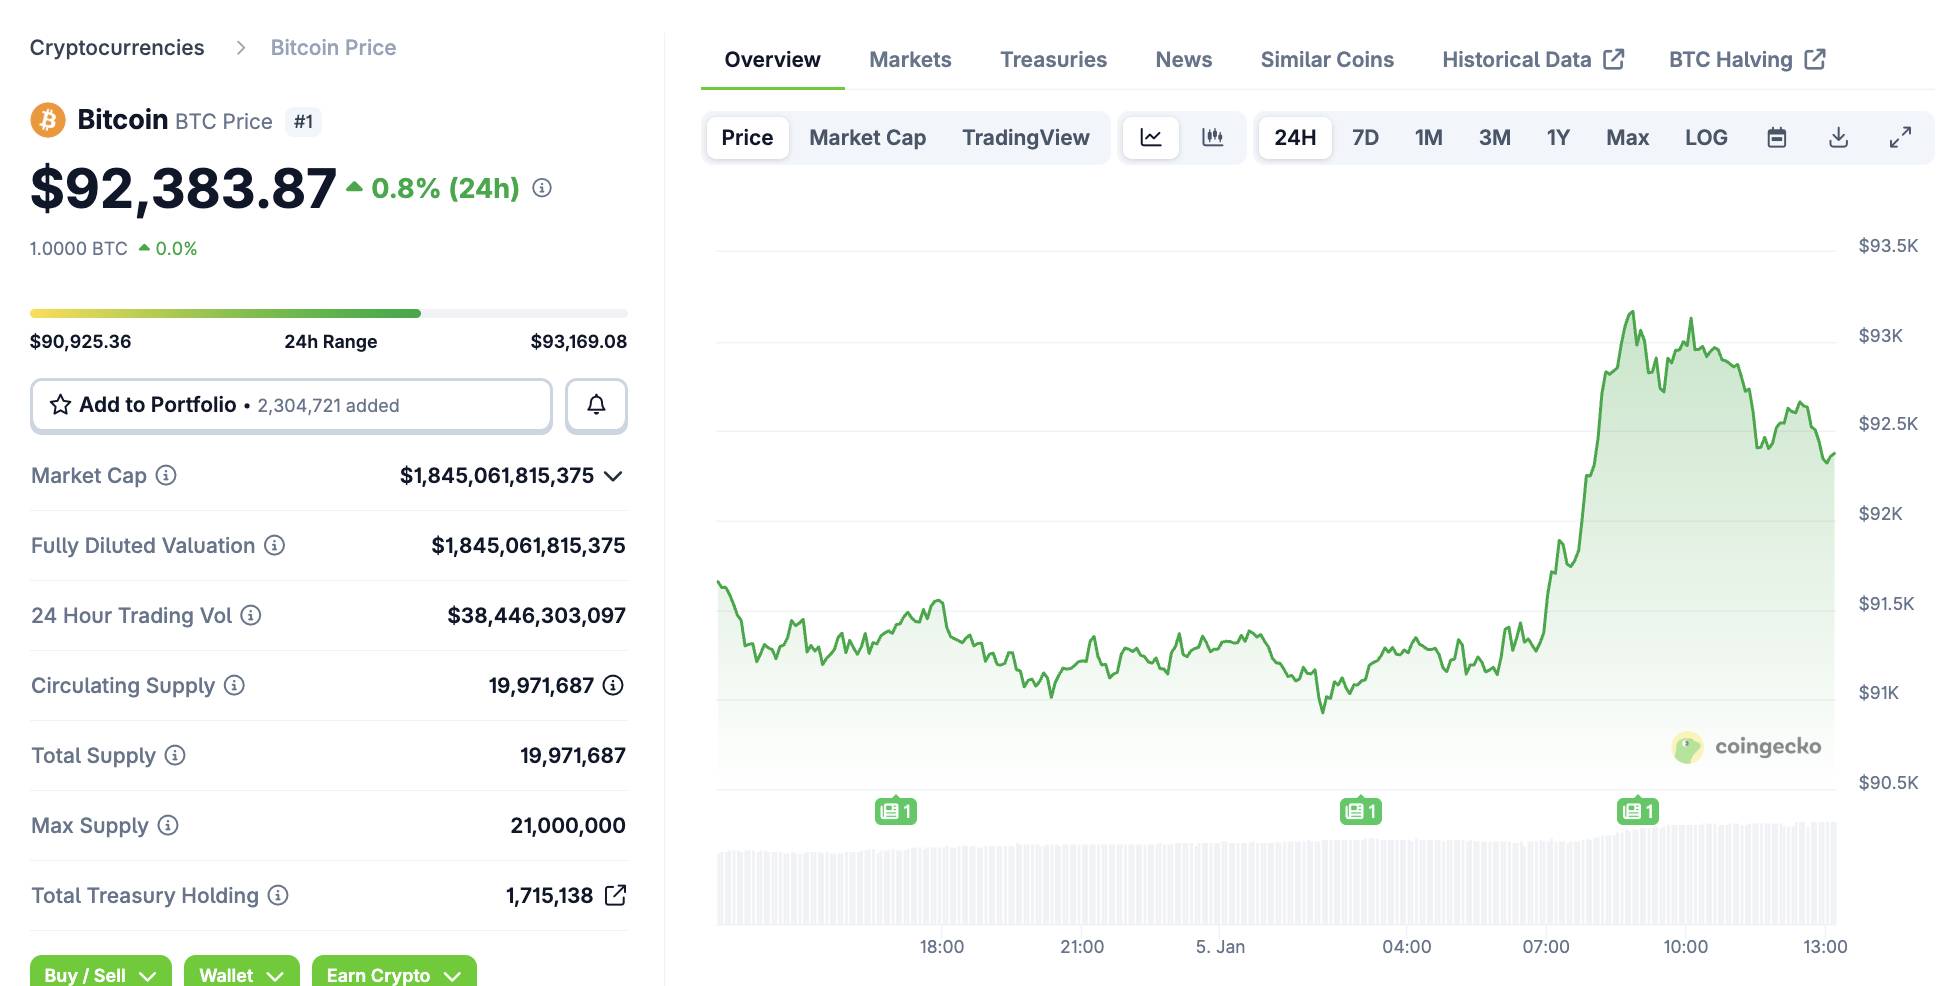Viewport: 1956px width, 986px height.
Task: Toggle LOG scale on chart
Action: pyautogui.click(x=1705, y=138)
